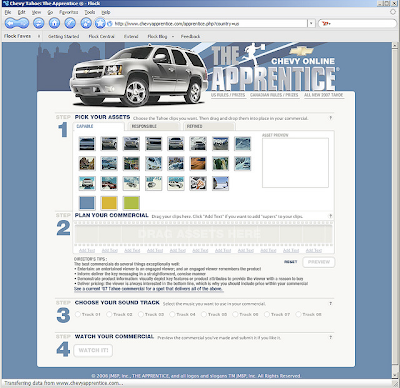The width and height of the screenshot is (400, 388).
Task: Click the help question mark for Step 1
Action: pos(330,118)
